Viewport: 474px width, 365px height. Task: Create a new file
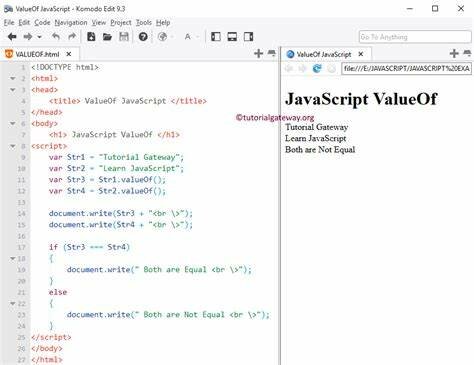(x=91, y=36)
